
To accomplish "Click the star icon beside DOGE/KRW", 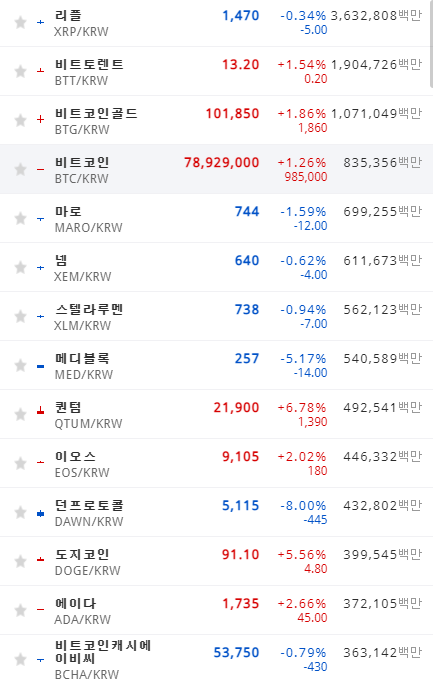I will pyautogui.click(x=20, y=562).
